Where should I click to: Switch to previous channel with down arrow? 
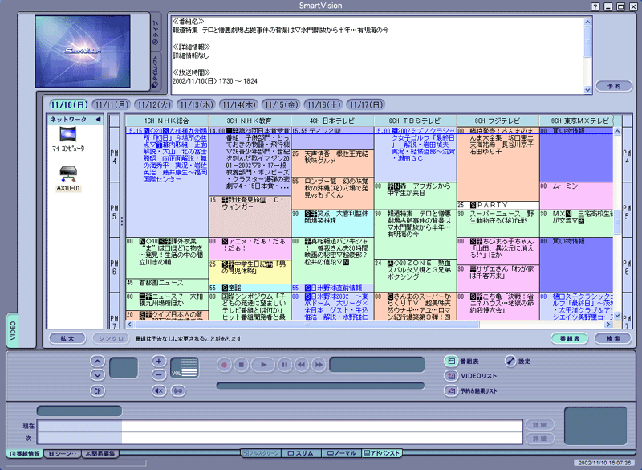[x=97, y=375]
